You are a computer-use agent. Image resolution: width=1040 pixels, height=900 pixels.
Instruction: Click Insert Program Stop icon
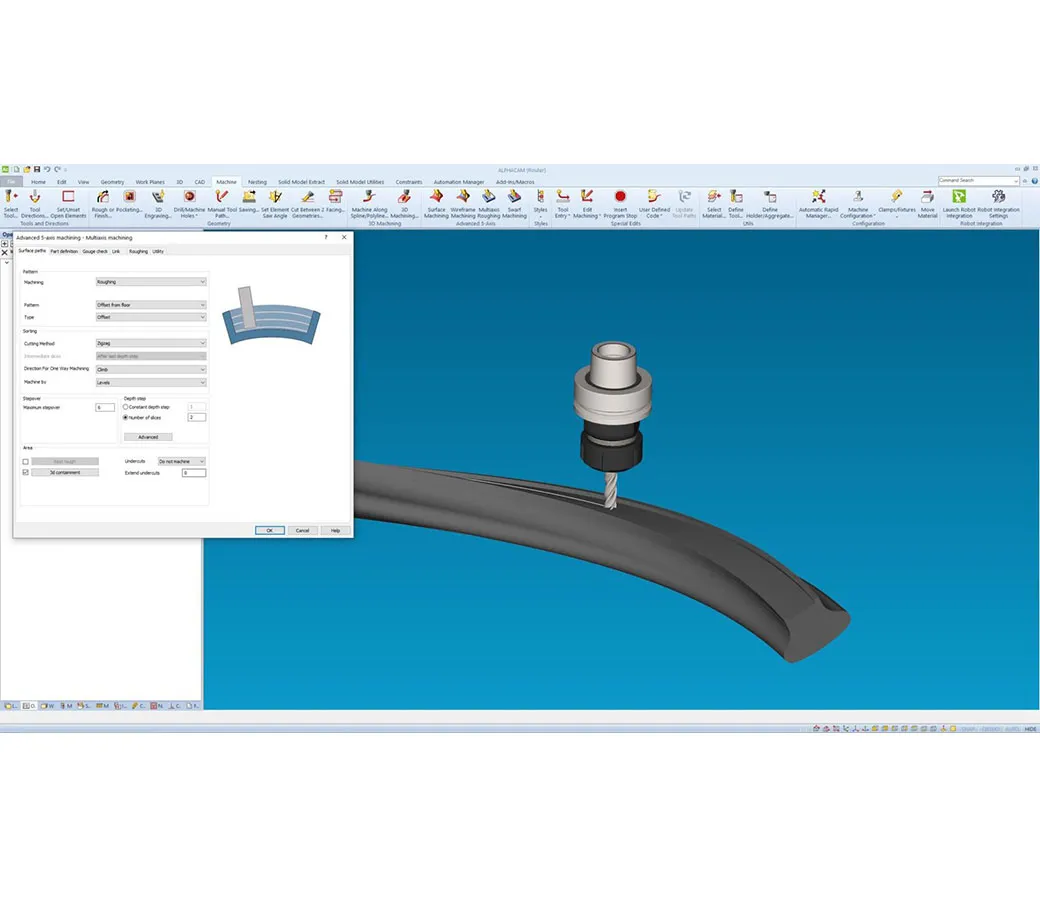tap(620, 203)
